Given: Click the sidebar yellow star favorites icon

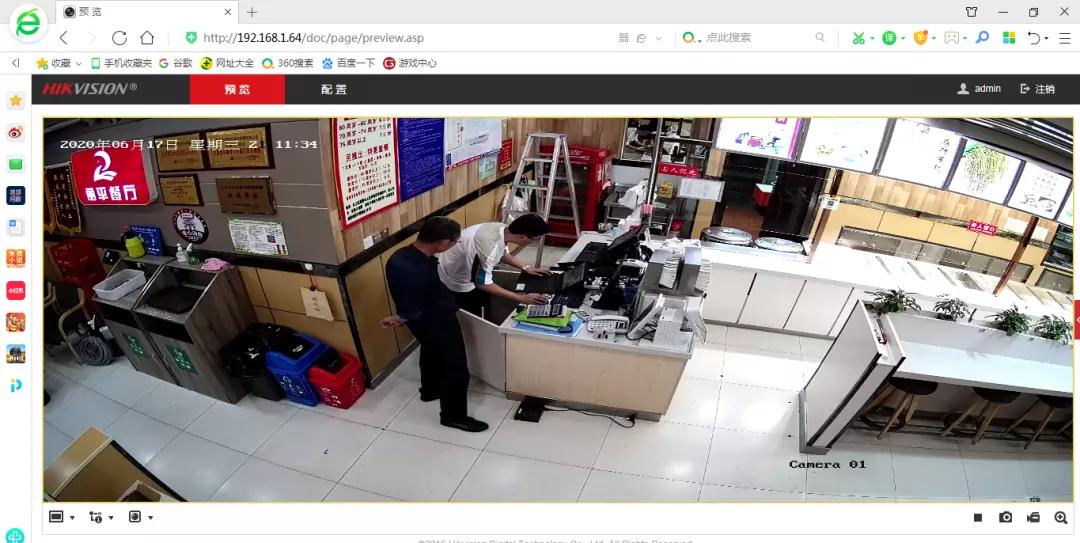Looking at the screenshot, I should pos(16,101).
